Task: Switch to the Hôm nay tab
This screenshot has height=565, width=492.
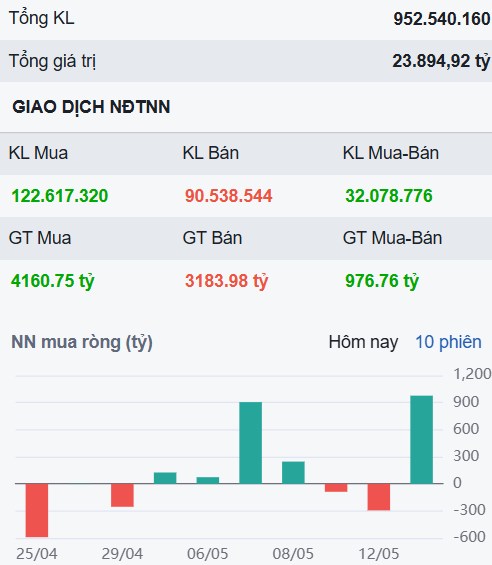Action: 363,342
